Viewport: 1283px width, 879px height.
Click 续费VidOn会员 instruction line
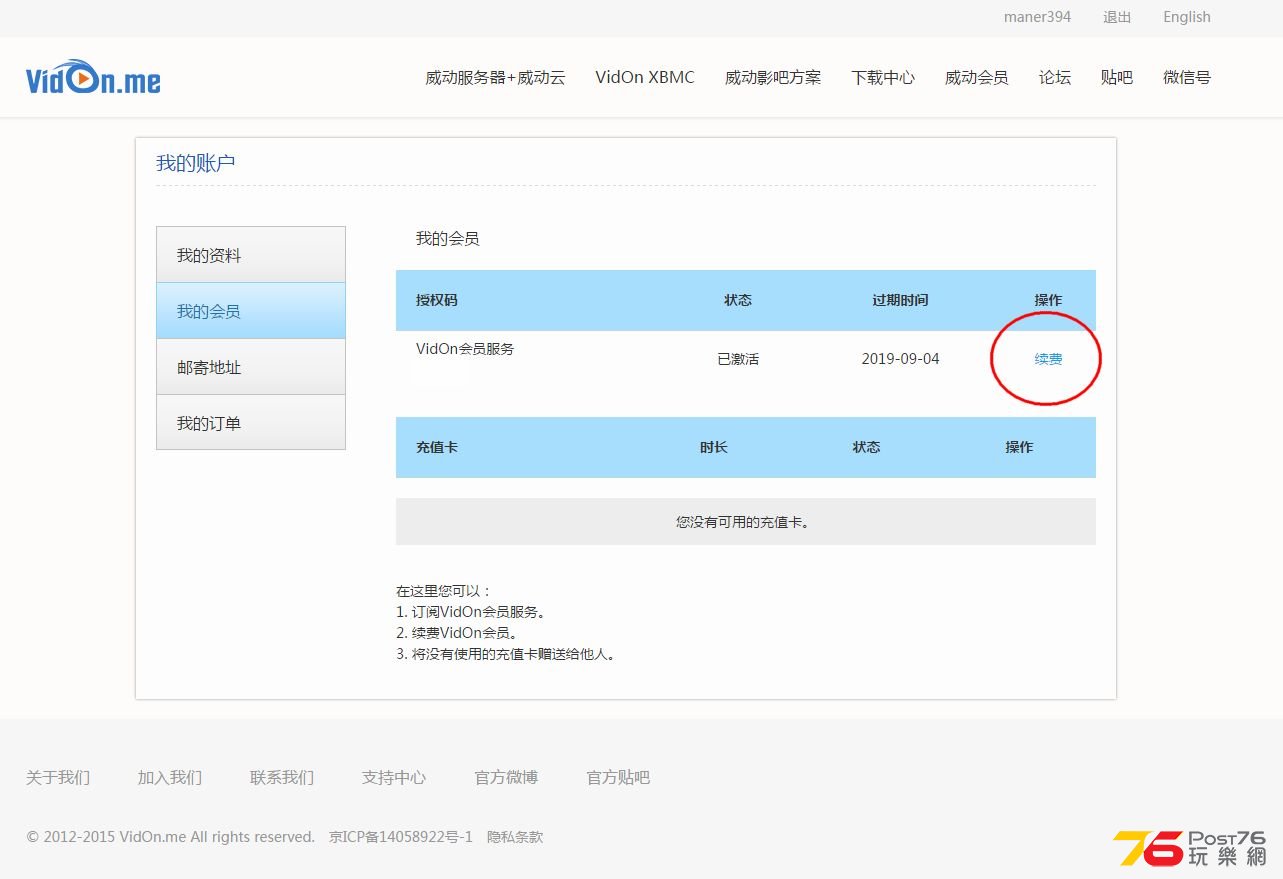coord(457,633)
